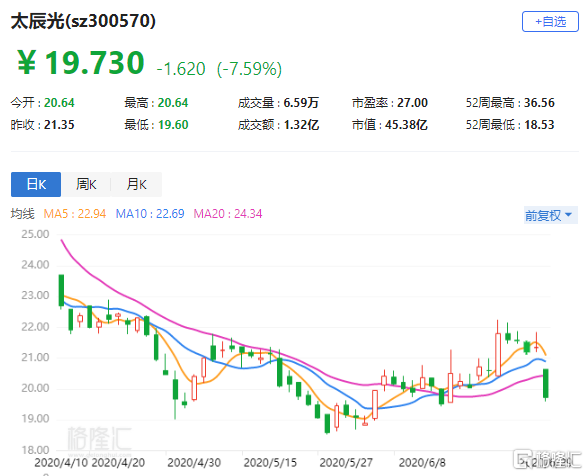Click the 2020/4/30 date marker on axis
Image resolution: width=588 pixels, height=476 pixels.
194,462
